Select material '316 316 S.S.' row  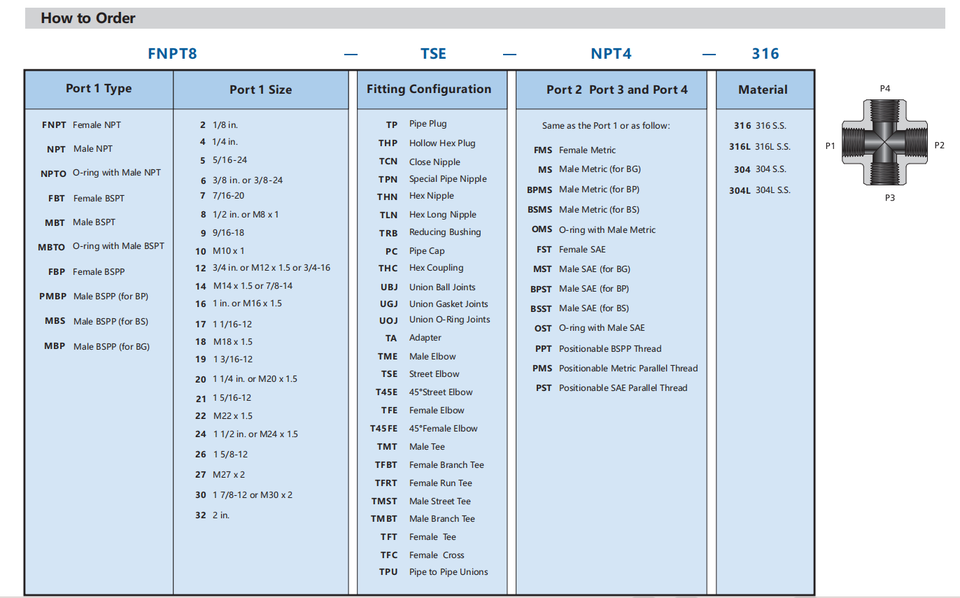[x=760, y=126]
